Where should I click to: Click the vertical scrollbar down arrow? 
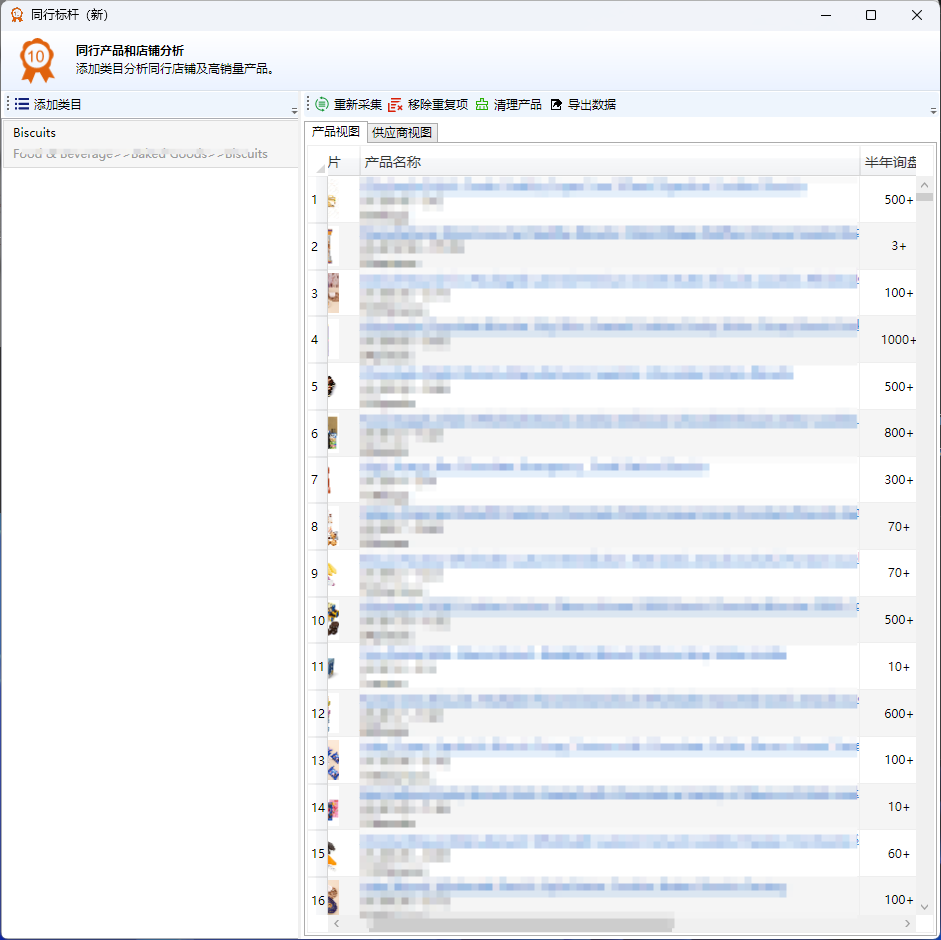[x=925, y=906]
